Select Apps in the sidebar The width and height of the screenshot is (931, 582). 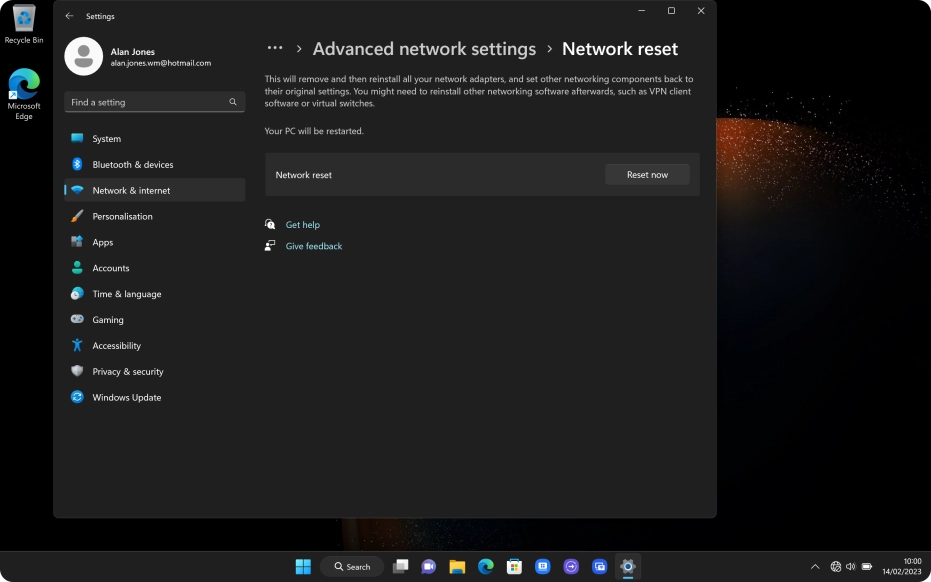102,243
